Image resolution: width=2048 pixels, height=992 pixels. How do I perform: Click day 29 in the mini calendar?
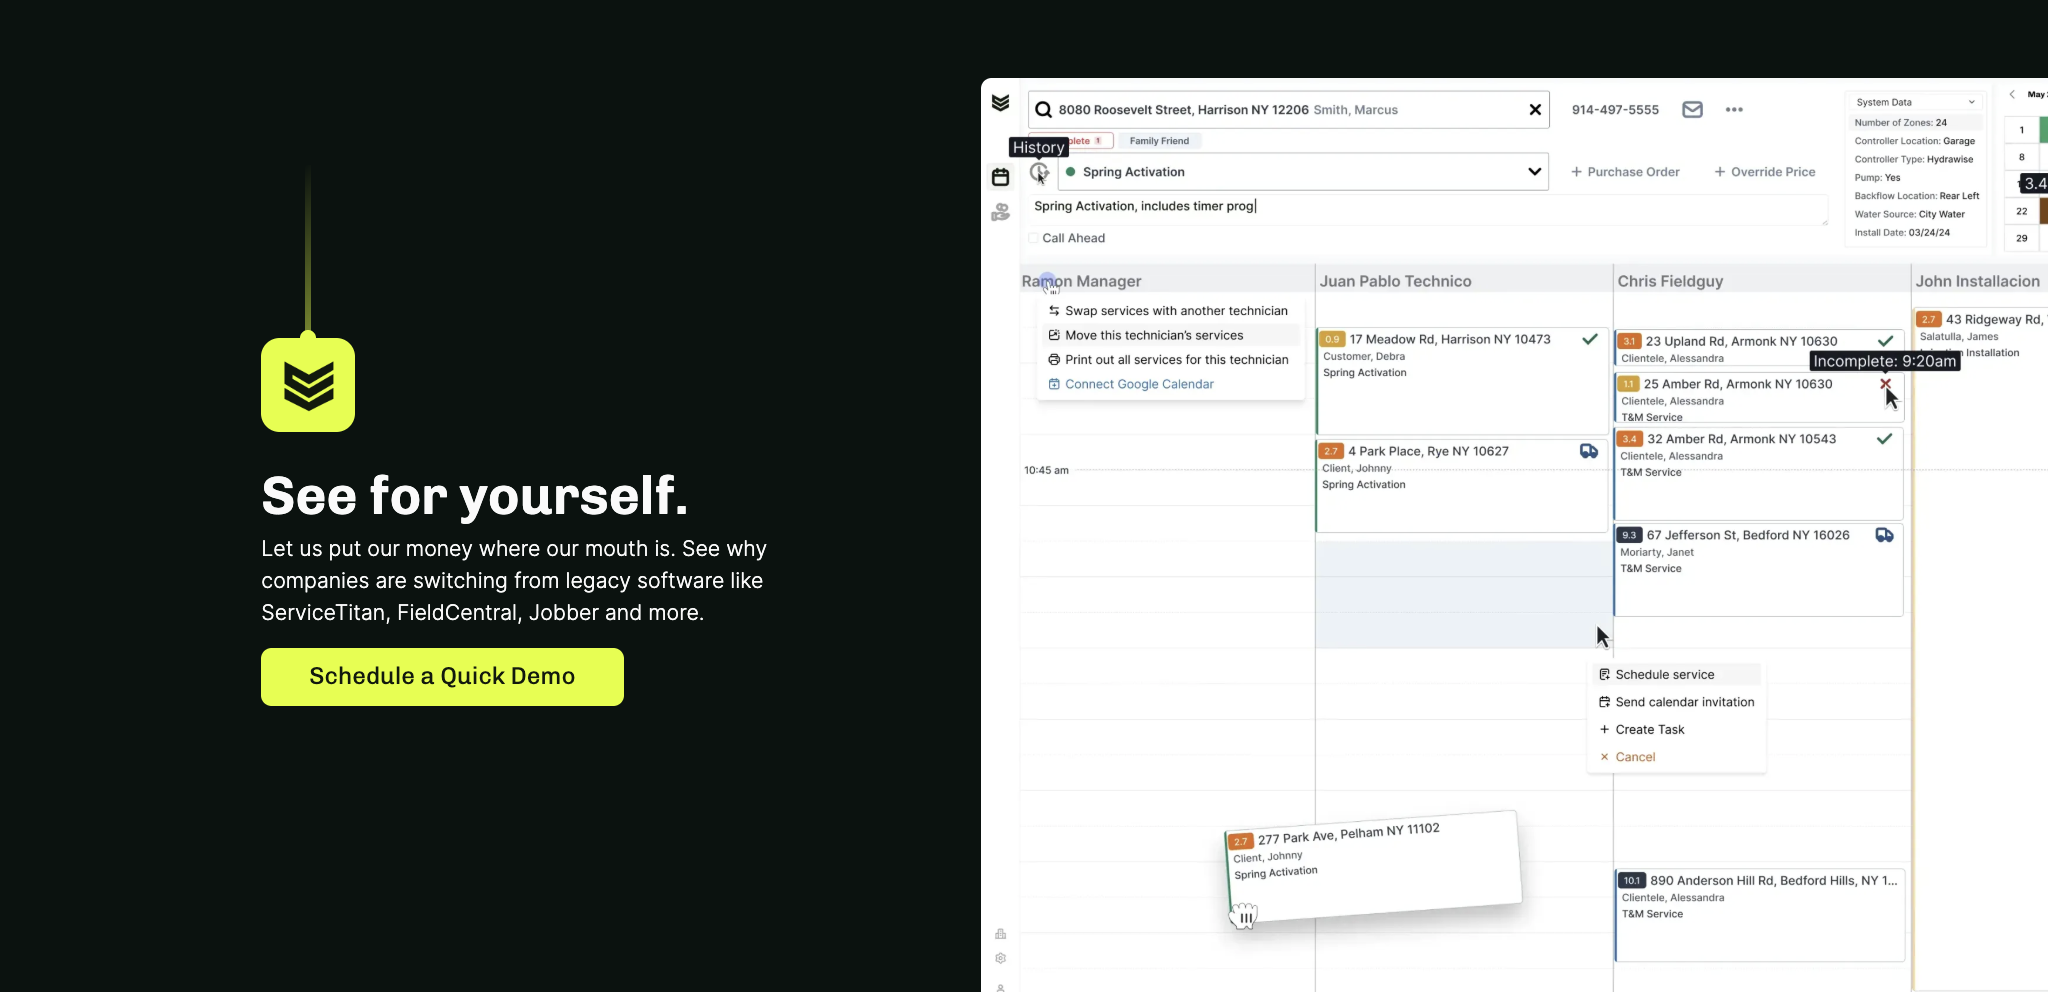click(2021, 238)
